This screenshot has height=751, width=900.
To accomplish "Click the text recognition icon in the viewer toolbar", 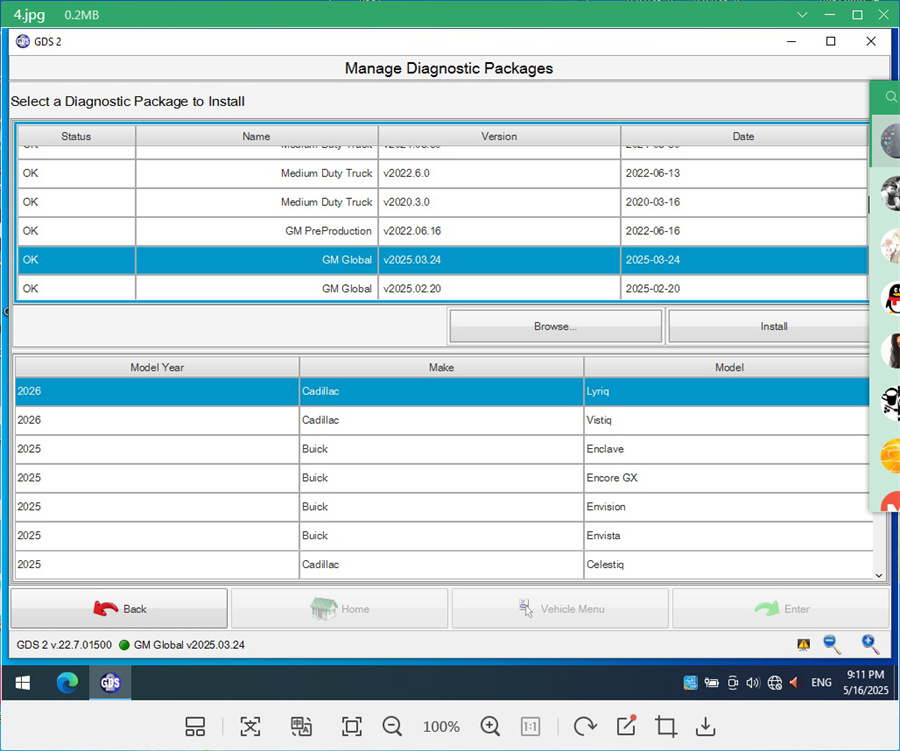I will click(250, 726).
